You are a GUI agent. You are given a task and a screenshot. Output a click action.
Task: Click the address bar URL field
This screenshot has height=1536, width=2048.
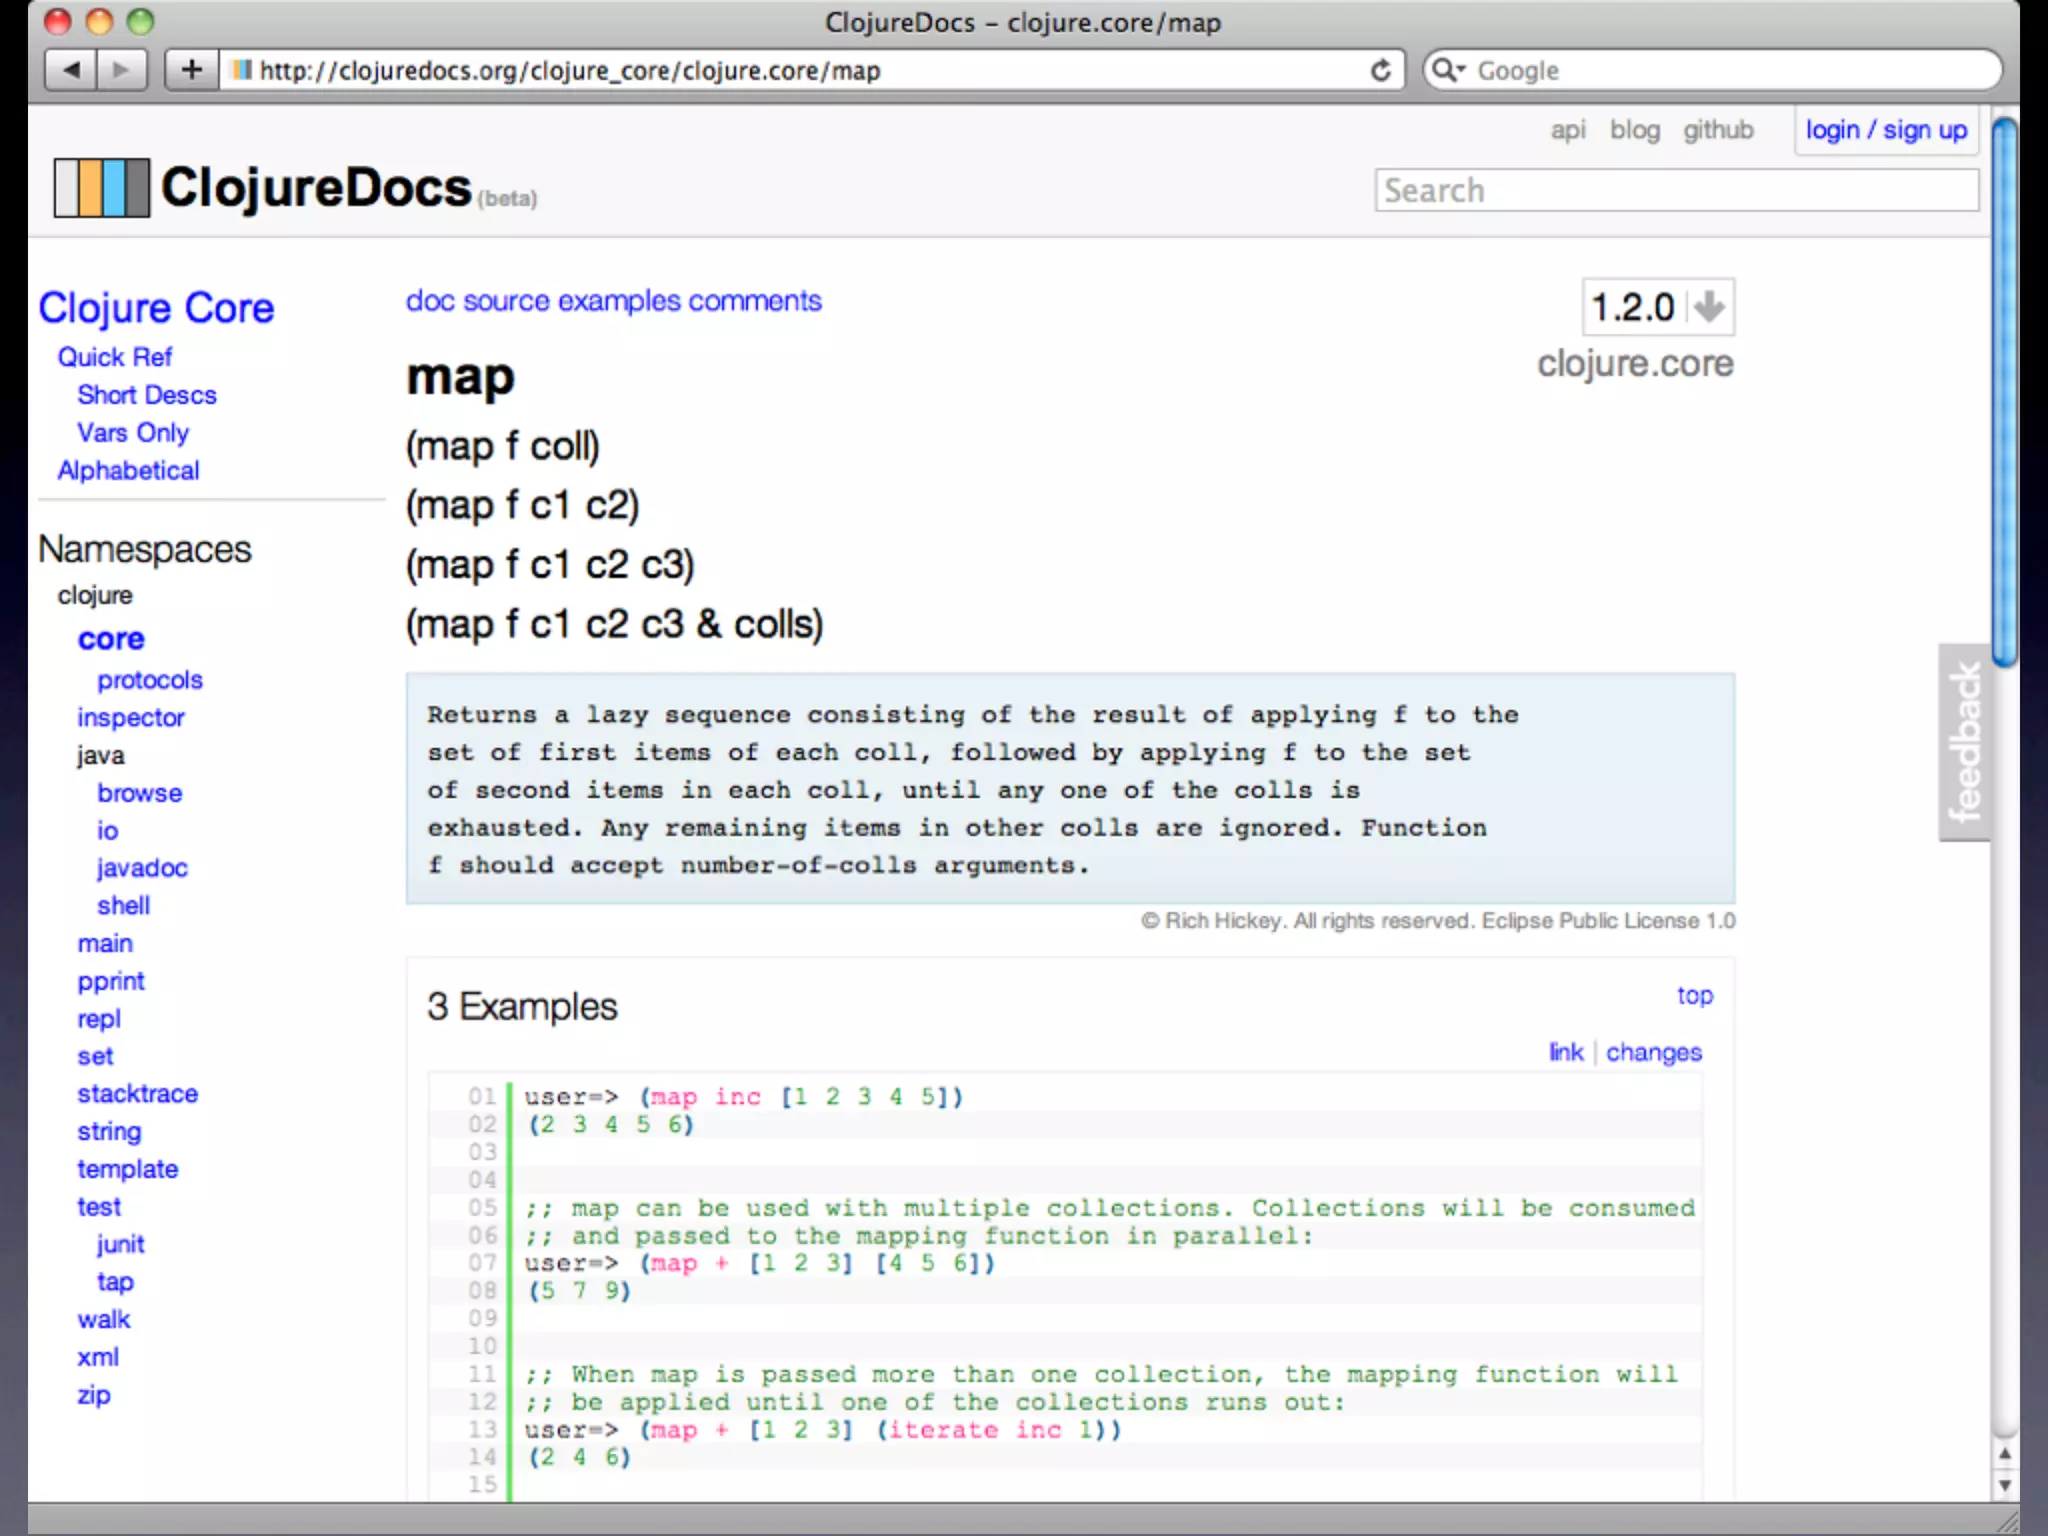(810, 70)
